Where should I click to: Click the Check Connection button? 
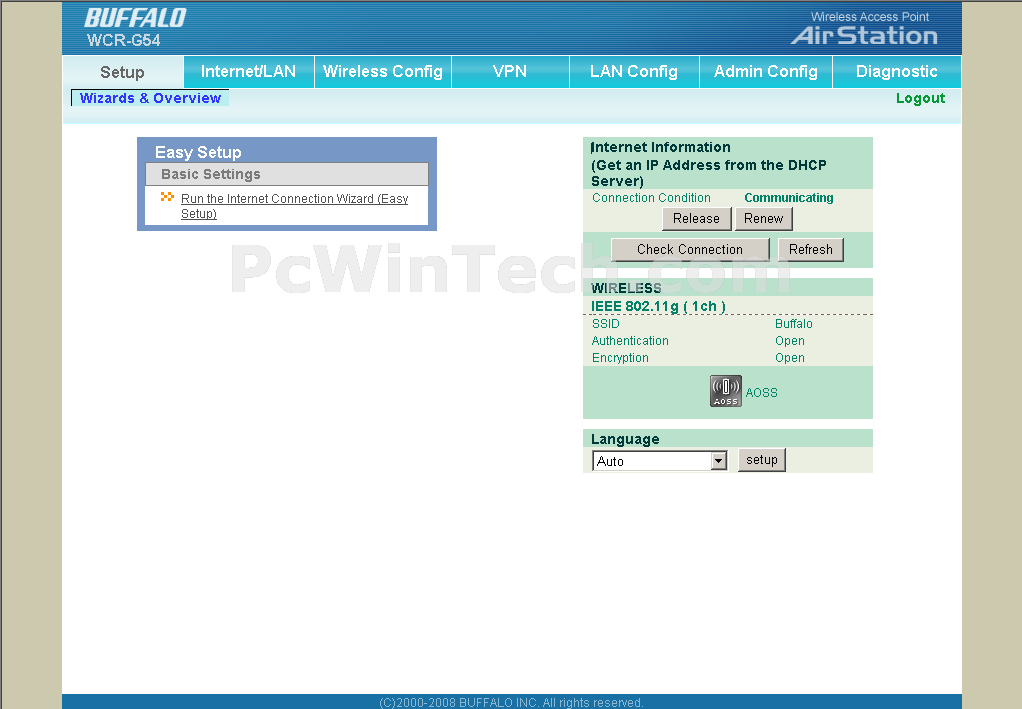[x=690, y=250]
